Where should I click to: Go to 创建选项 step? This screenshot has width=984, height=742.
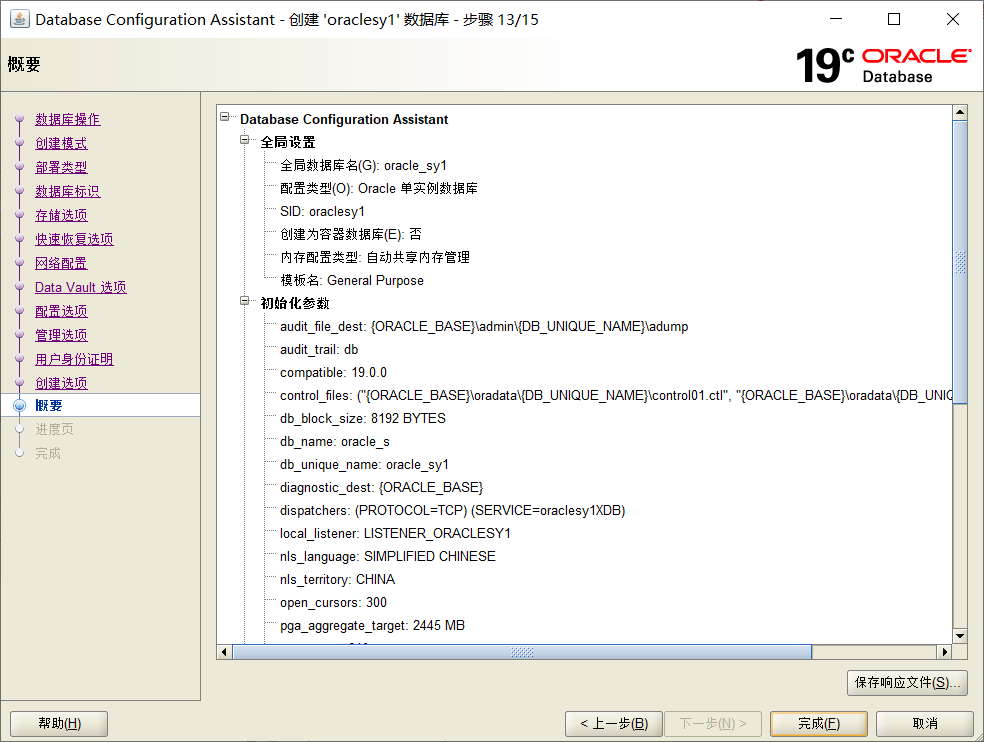[61, 382]
